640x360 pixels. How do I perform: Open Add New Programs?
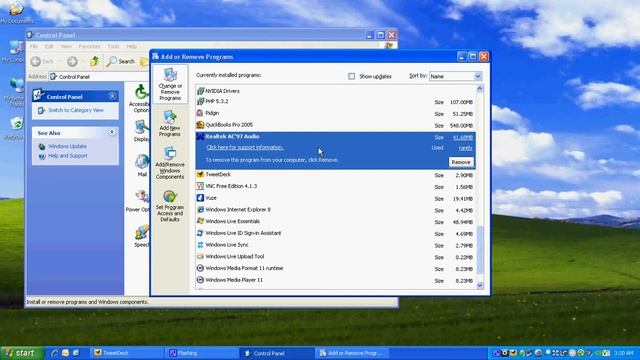pyautogui.click(x=170, y=124)
